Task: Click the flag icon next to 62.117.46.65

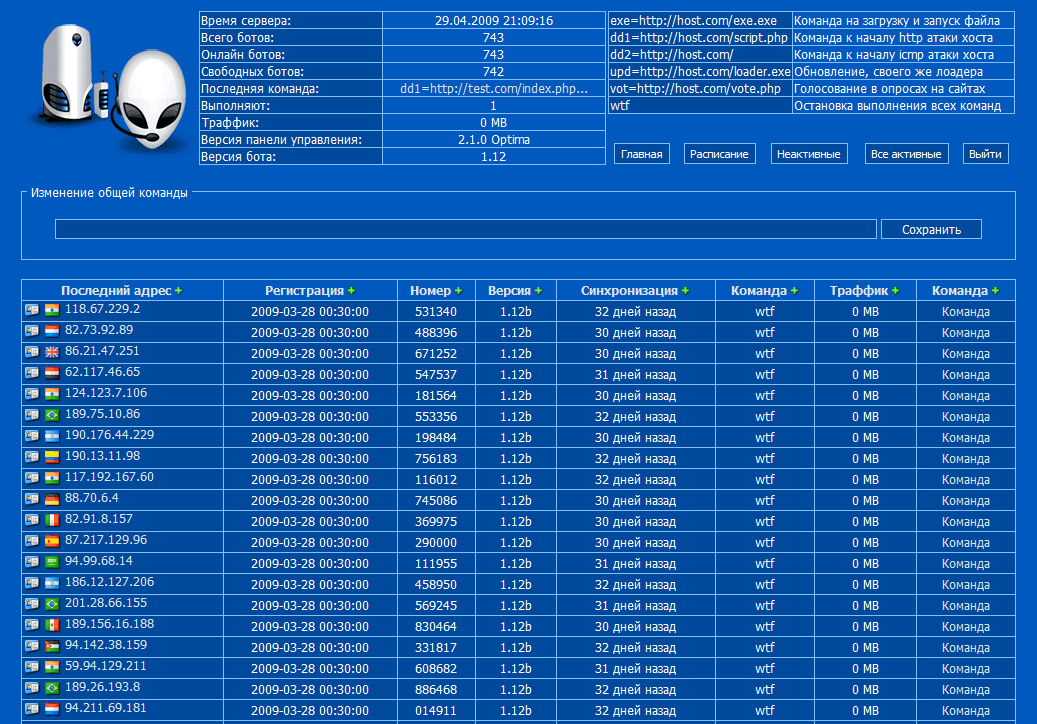Action: click(52, 373)
